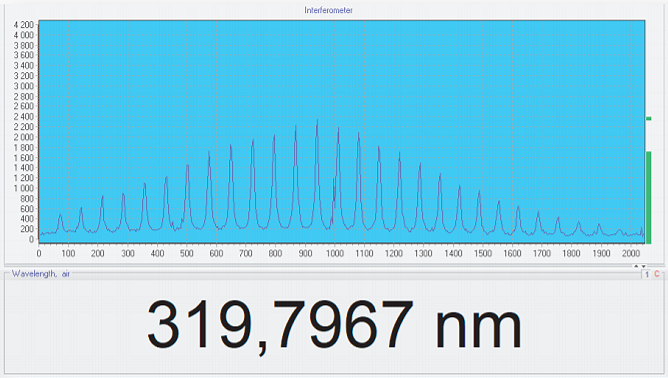
Task: Click the glitch spike near pixel 1000
Action: 334,192
